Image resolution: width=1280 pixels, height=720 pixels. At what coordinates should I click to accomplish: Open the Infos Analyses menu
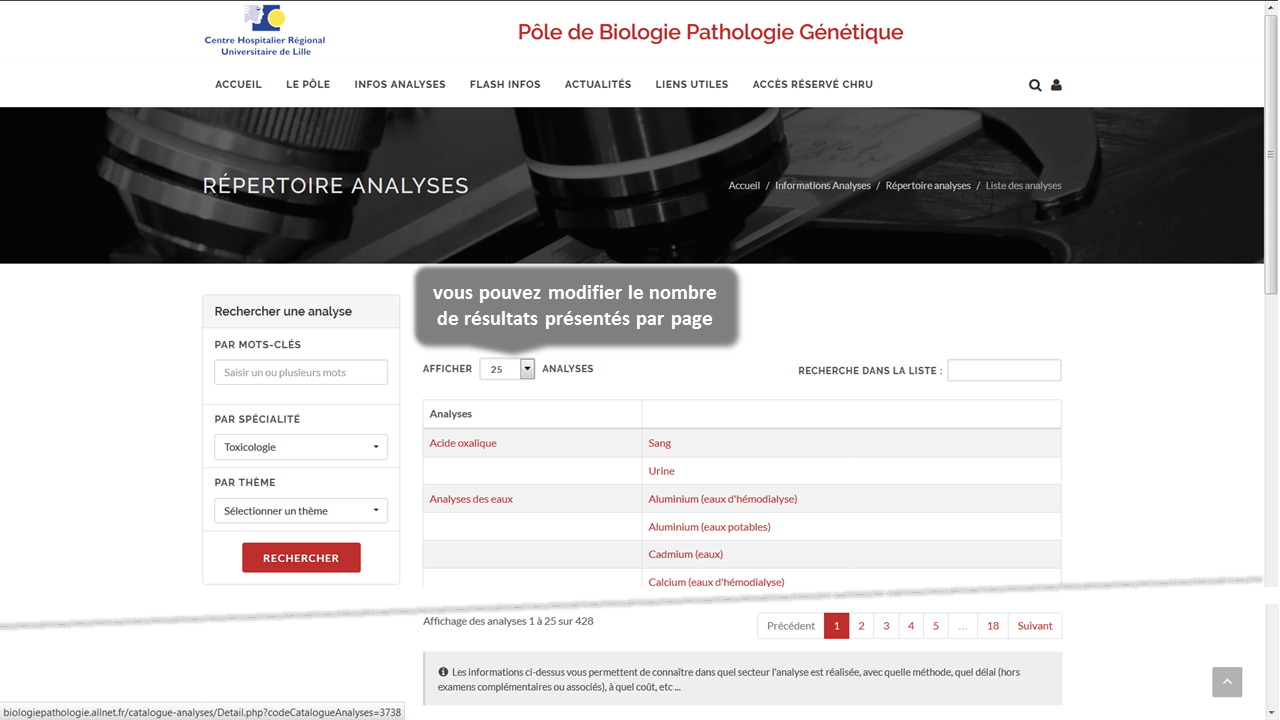point(399,85)
